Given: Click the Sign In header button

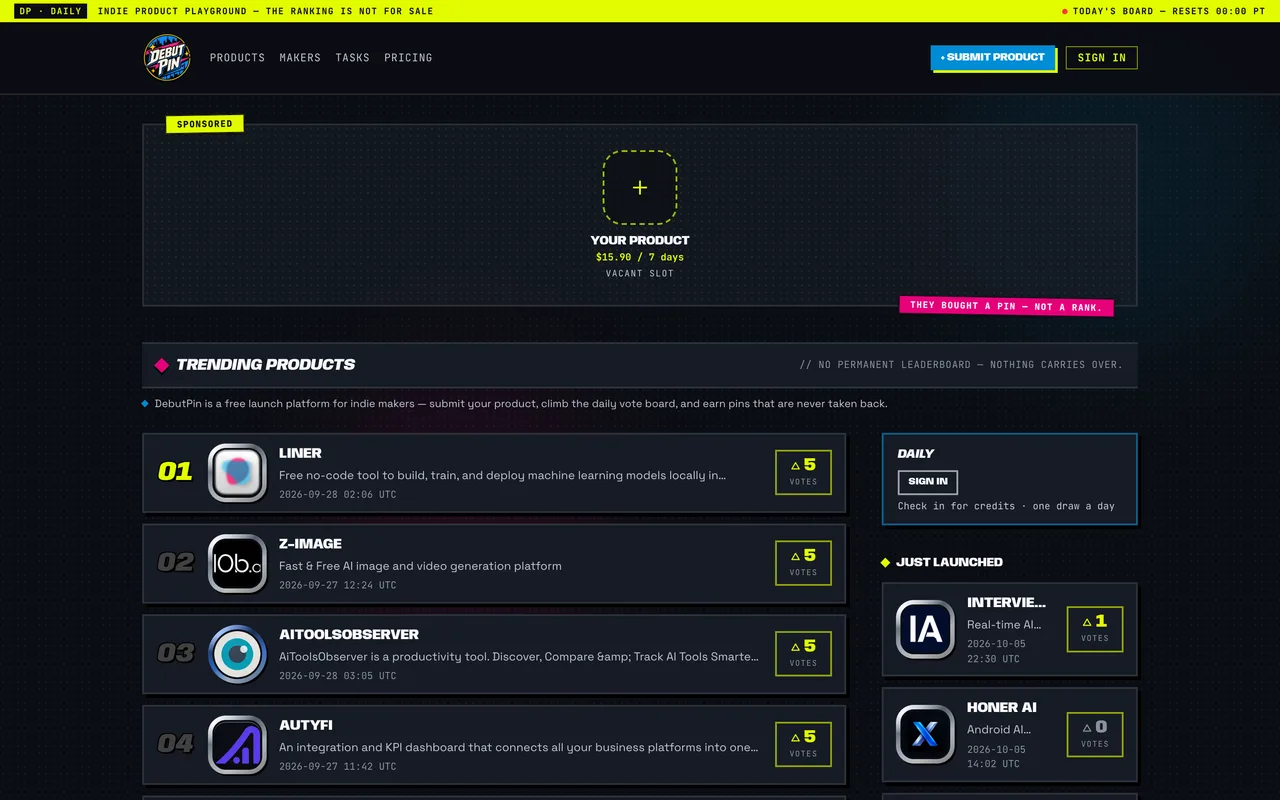Looking at the screenshot, I should click(x=1101, y=58).
